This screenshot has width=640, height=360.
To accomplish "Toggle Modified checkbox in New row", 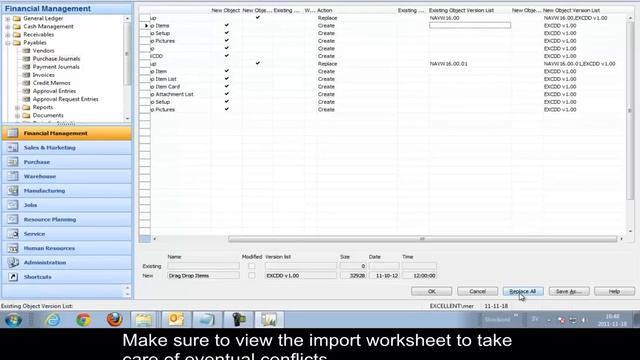I will [x=251, y=276].
